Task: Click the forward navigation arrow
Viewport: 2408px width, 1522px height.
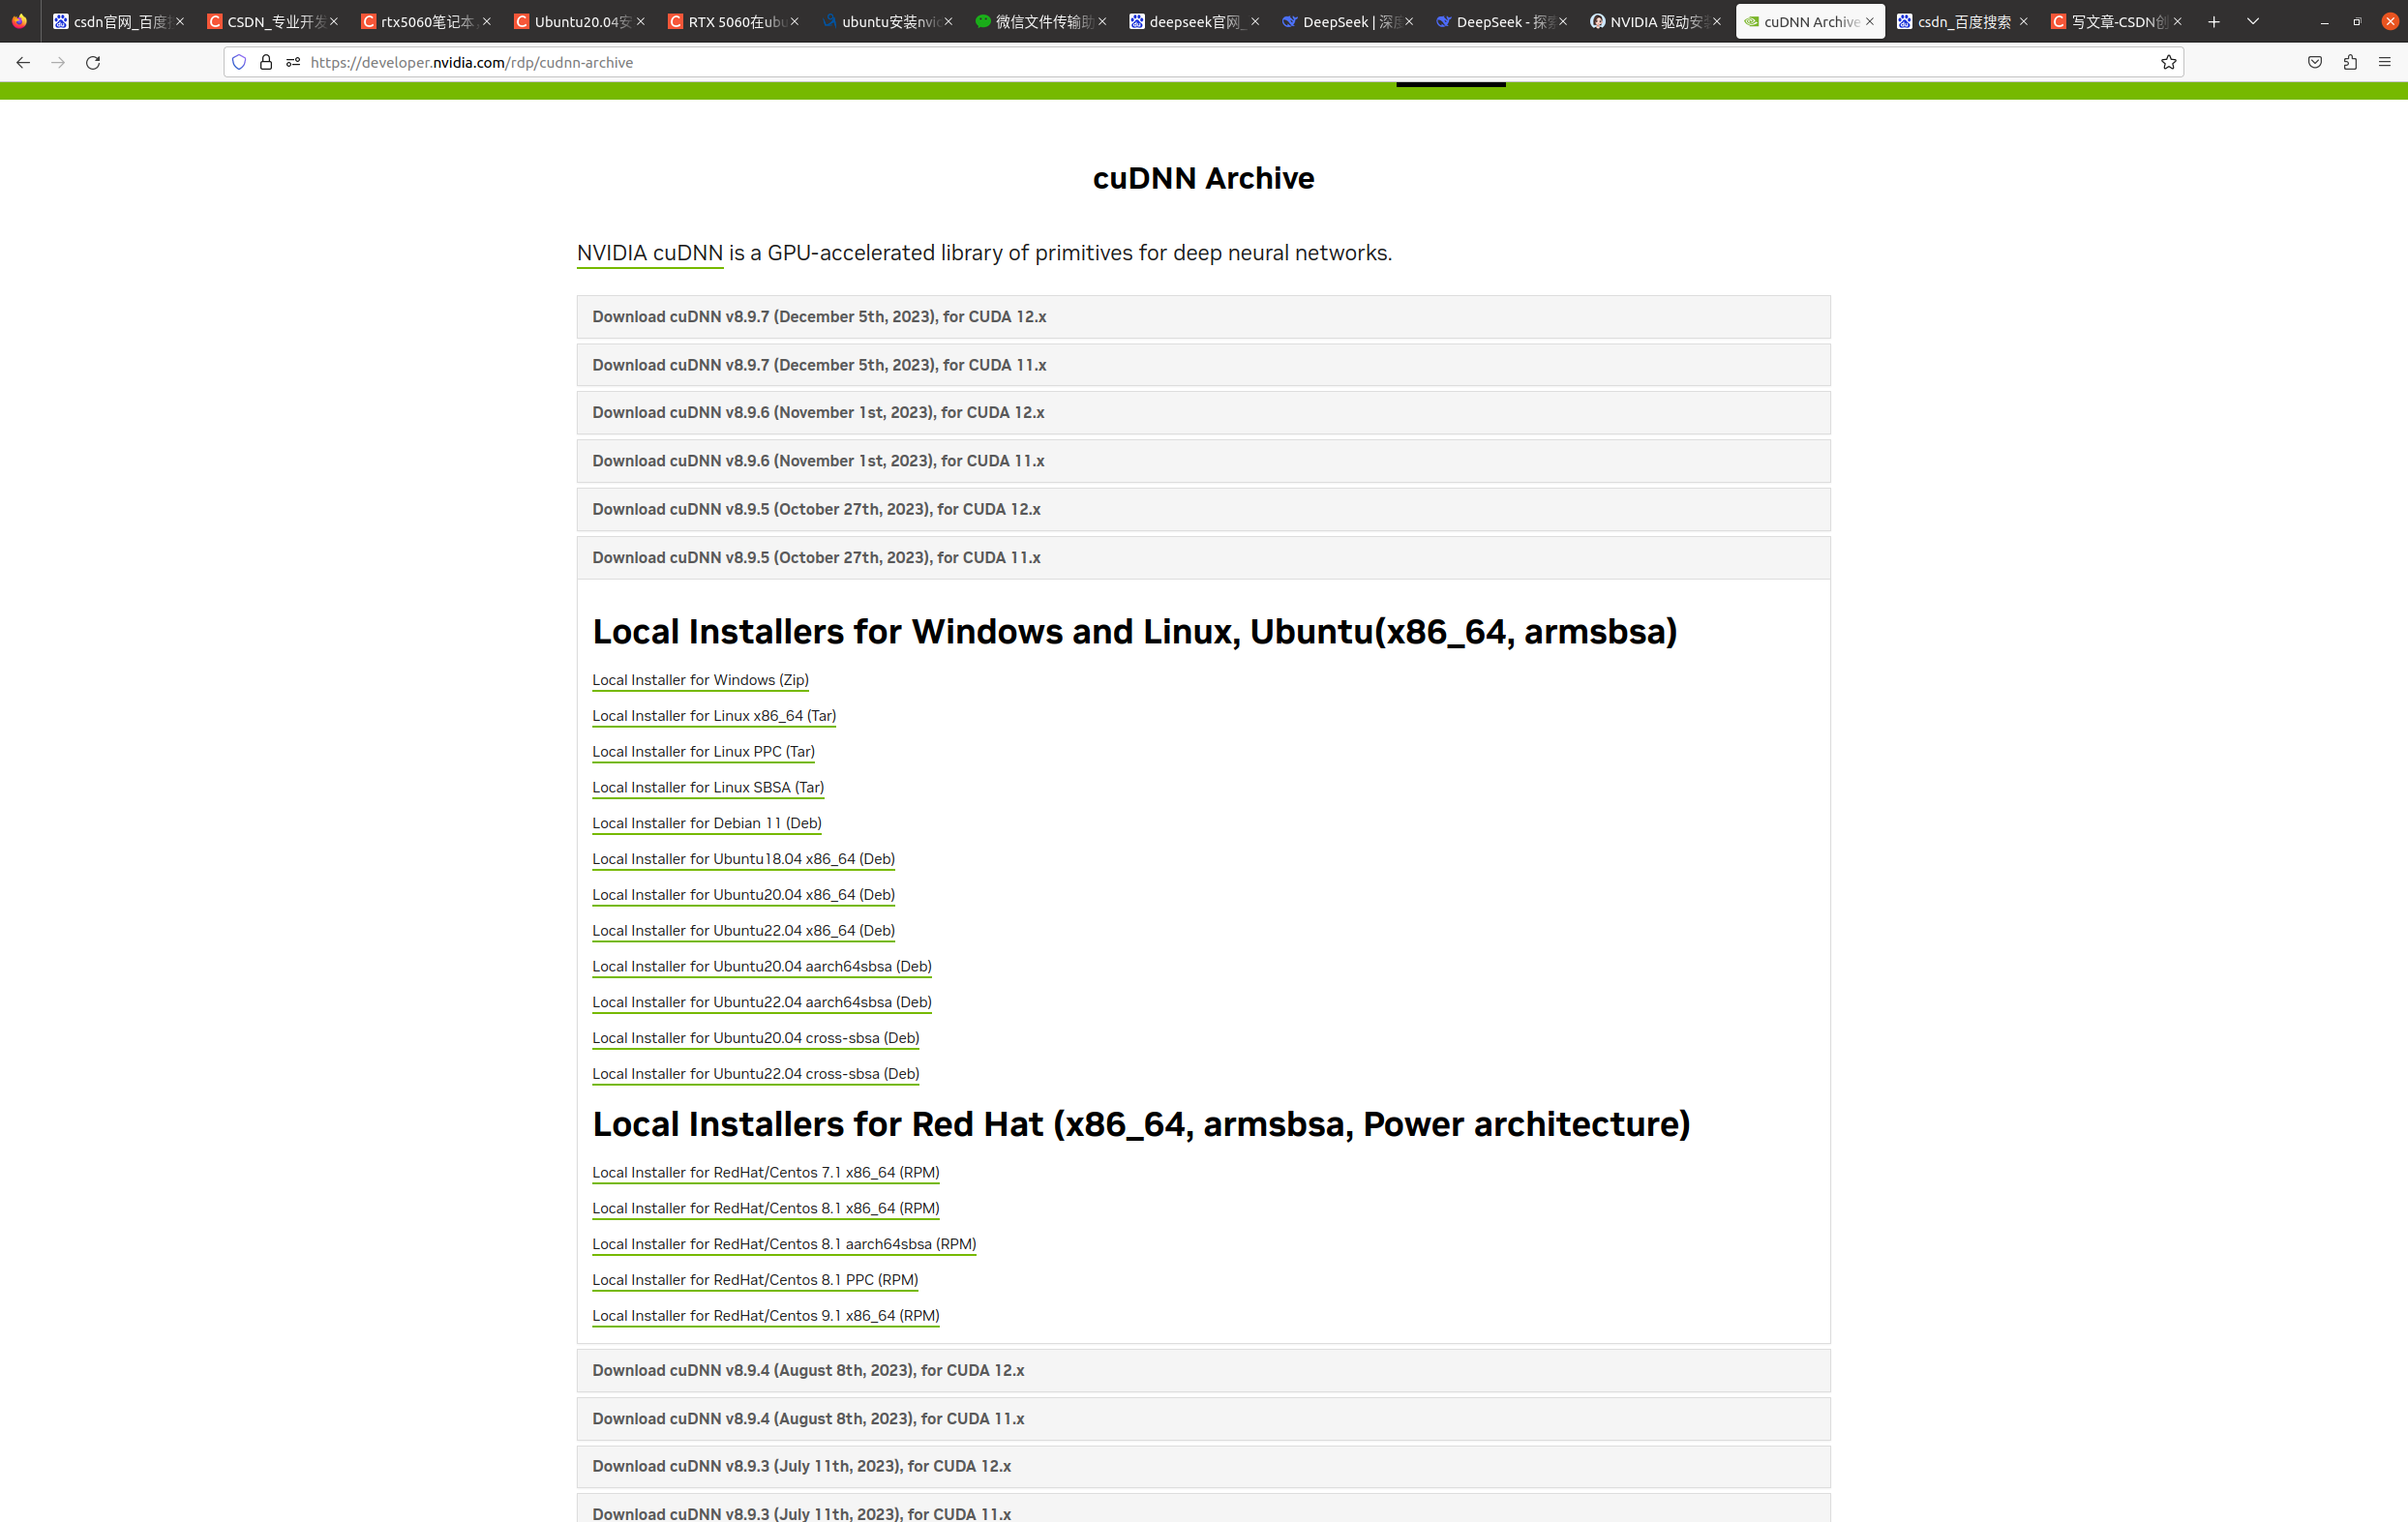Action: point(58,62)
